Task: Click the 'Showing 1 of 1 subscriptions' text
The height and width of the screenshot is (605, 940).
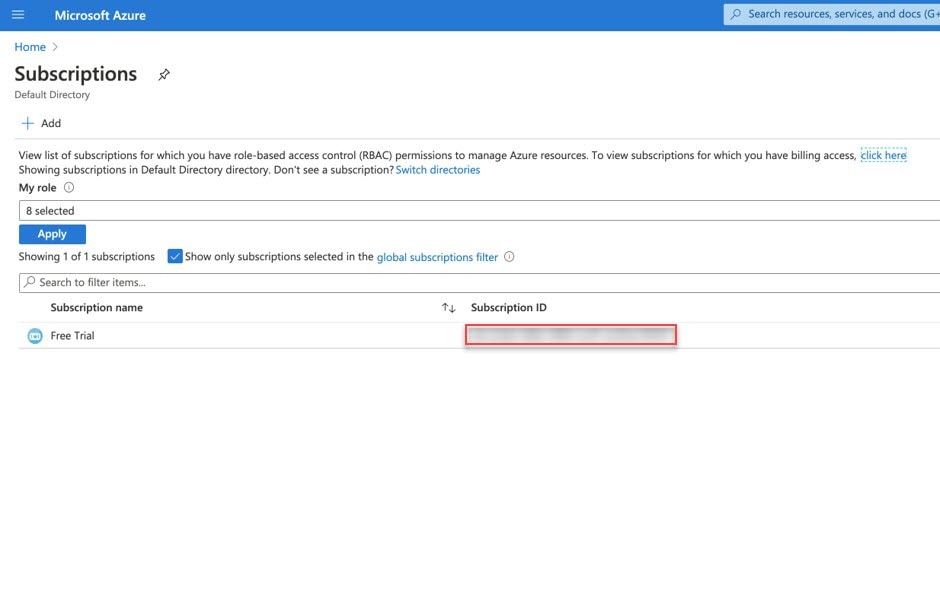Action: coord(86,257)
